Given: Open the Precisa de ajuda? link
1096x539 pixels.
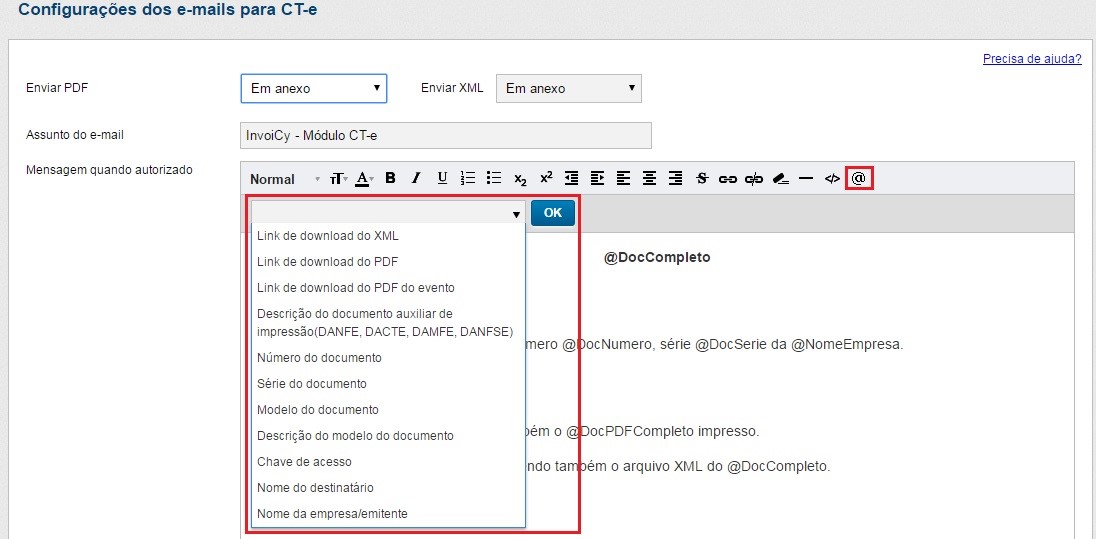Looking at the screenshot, I should tap(1032, 59).
